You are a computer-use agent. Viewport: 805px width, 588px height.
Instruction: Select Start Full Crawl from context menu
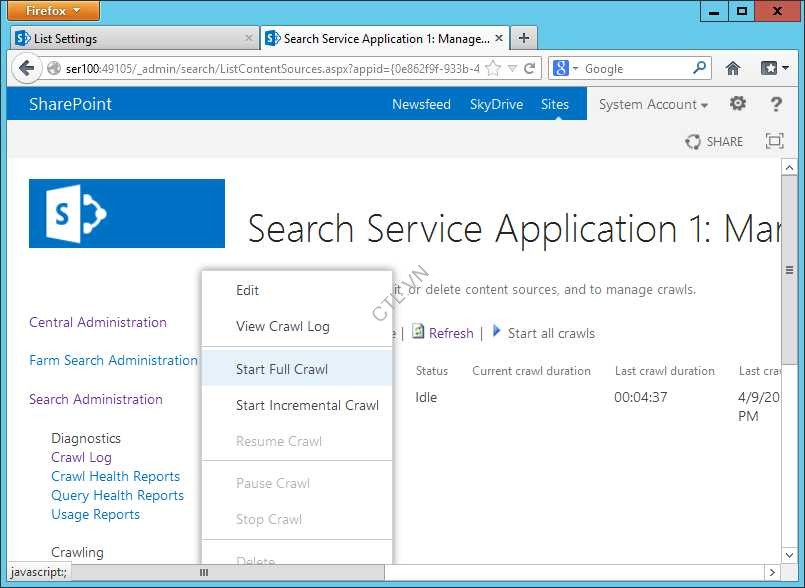pos(282,369)
